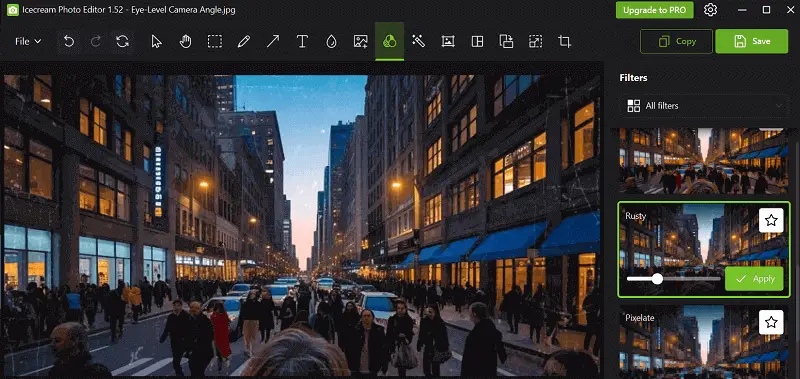Maximize the editor window
The width and height of the screenshot is (800, 379).
tap(766, 10)
